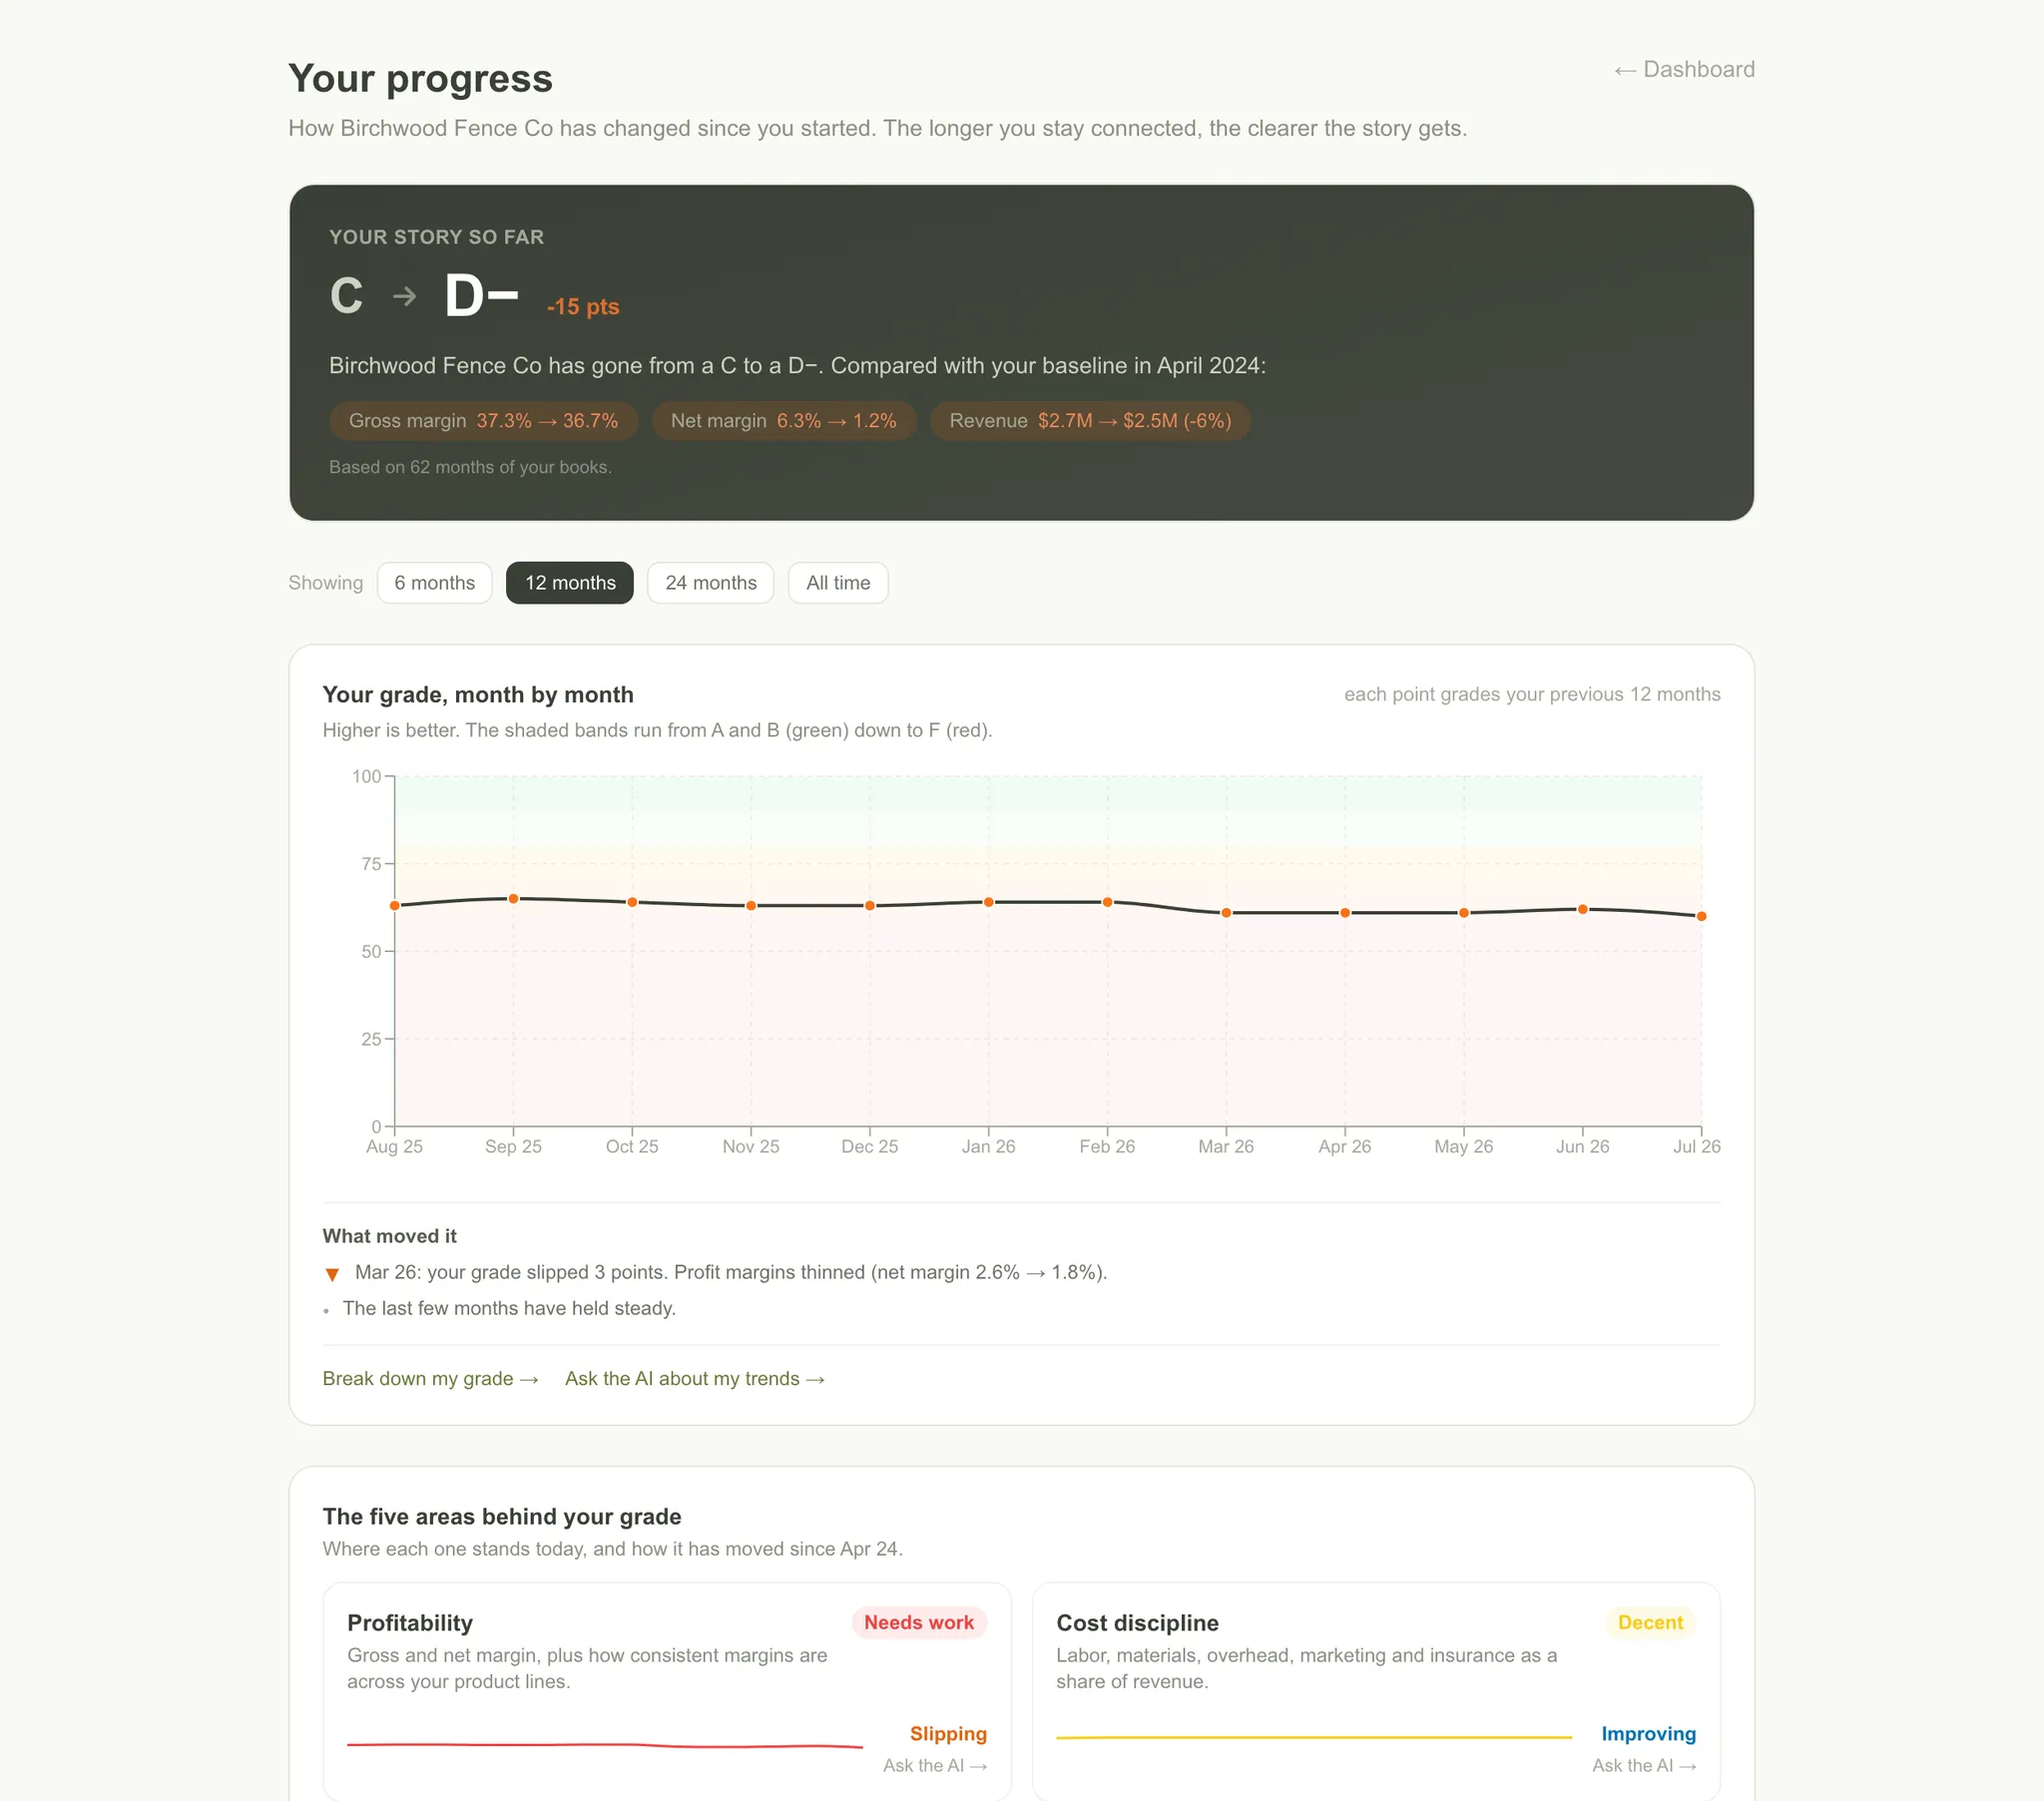
Task: Click the Cost discipline sparkline
Action: click(x=1314, y=1738)
